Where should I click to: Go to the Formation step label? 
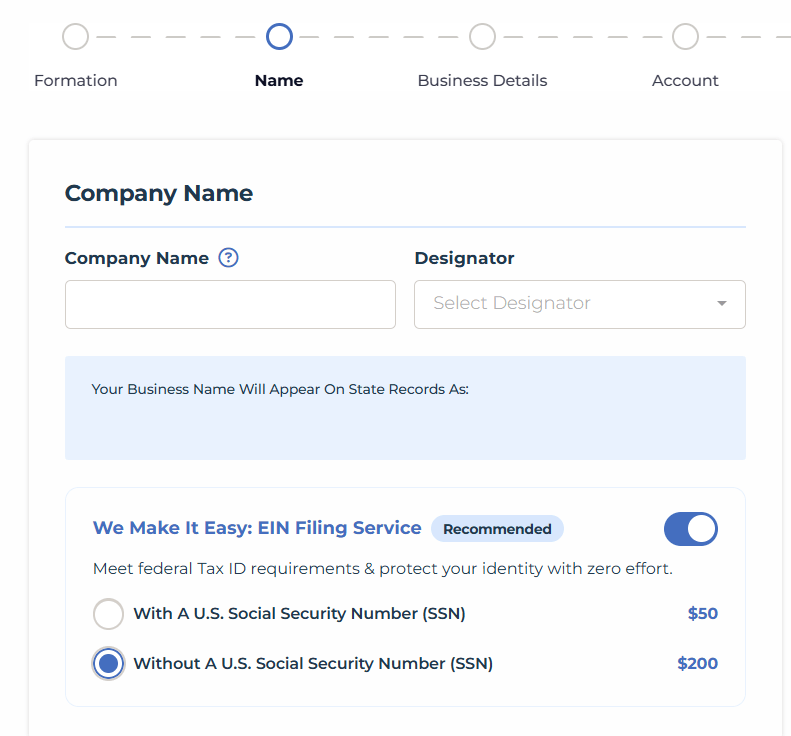[x=76, y=80]
